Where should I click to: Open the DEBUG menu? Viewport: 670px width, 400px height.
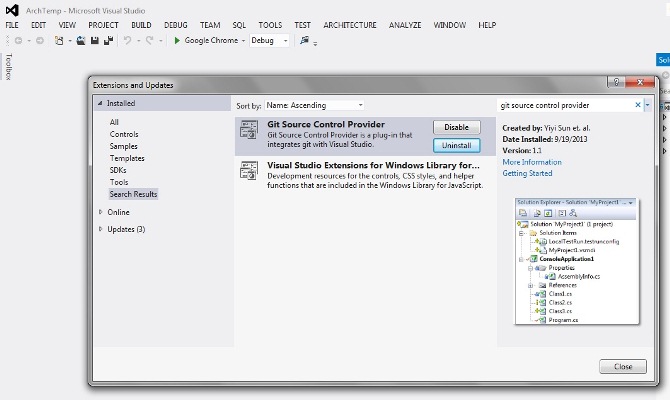176,25
